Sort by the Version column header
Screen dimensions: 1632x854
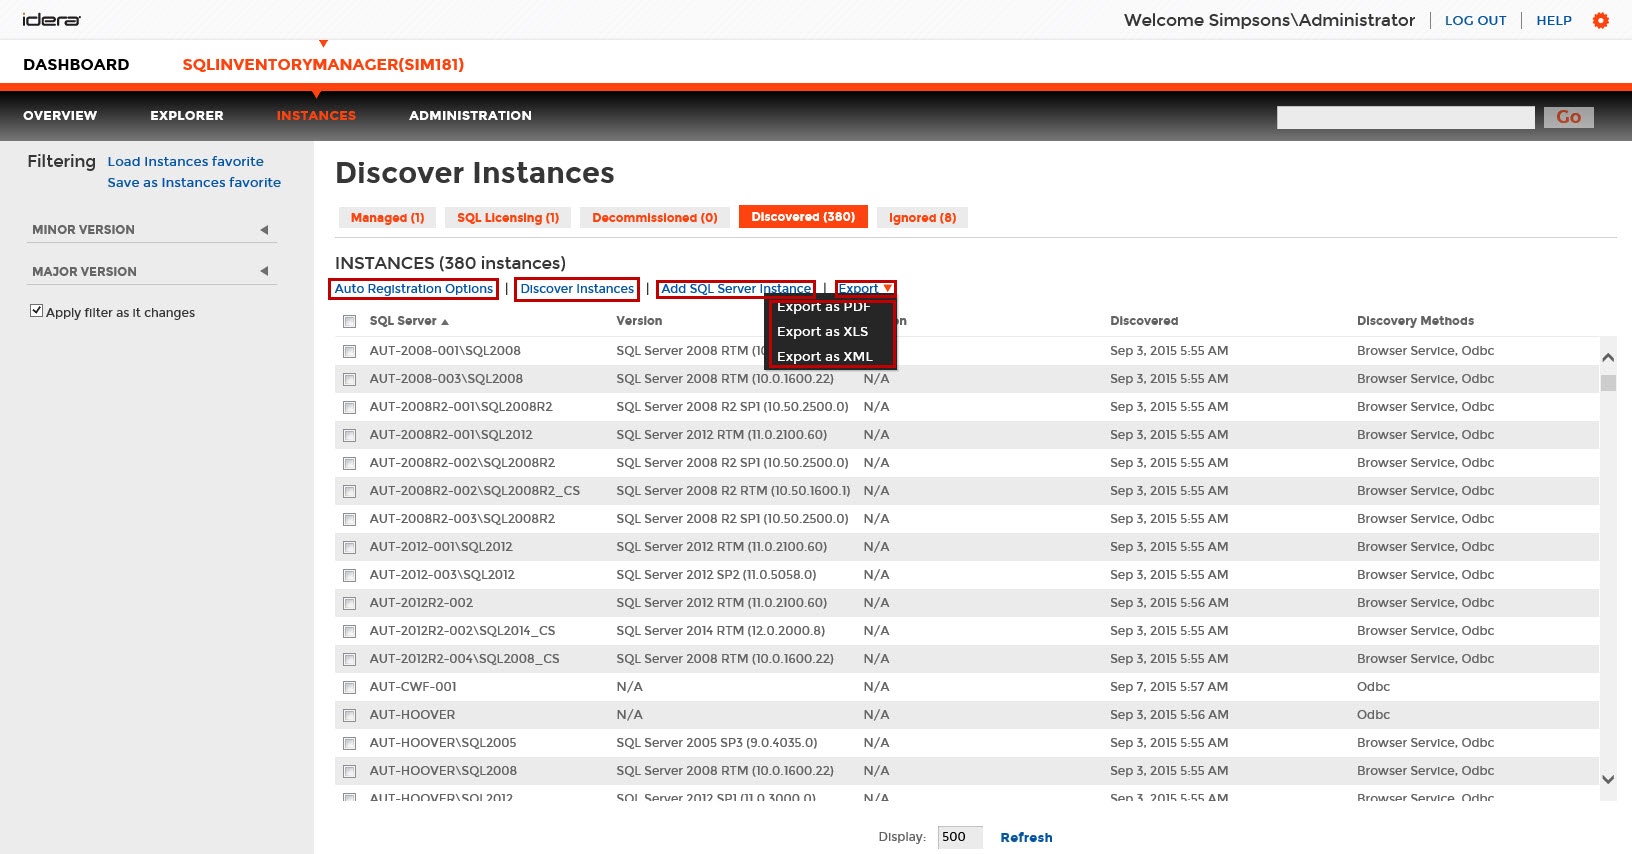639,321
